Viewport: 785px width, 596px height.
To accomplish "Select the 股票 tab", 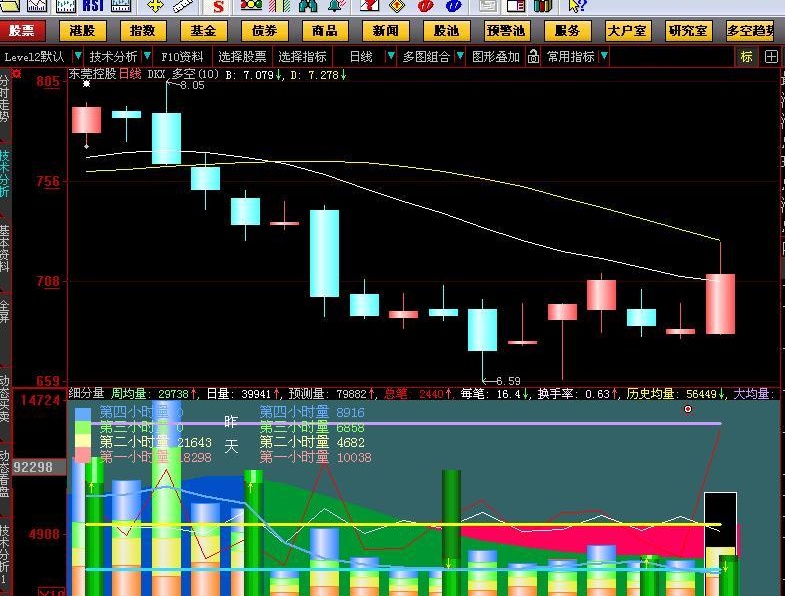I will pos(22,31).
